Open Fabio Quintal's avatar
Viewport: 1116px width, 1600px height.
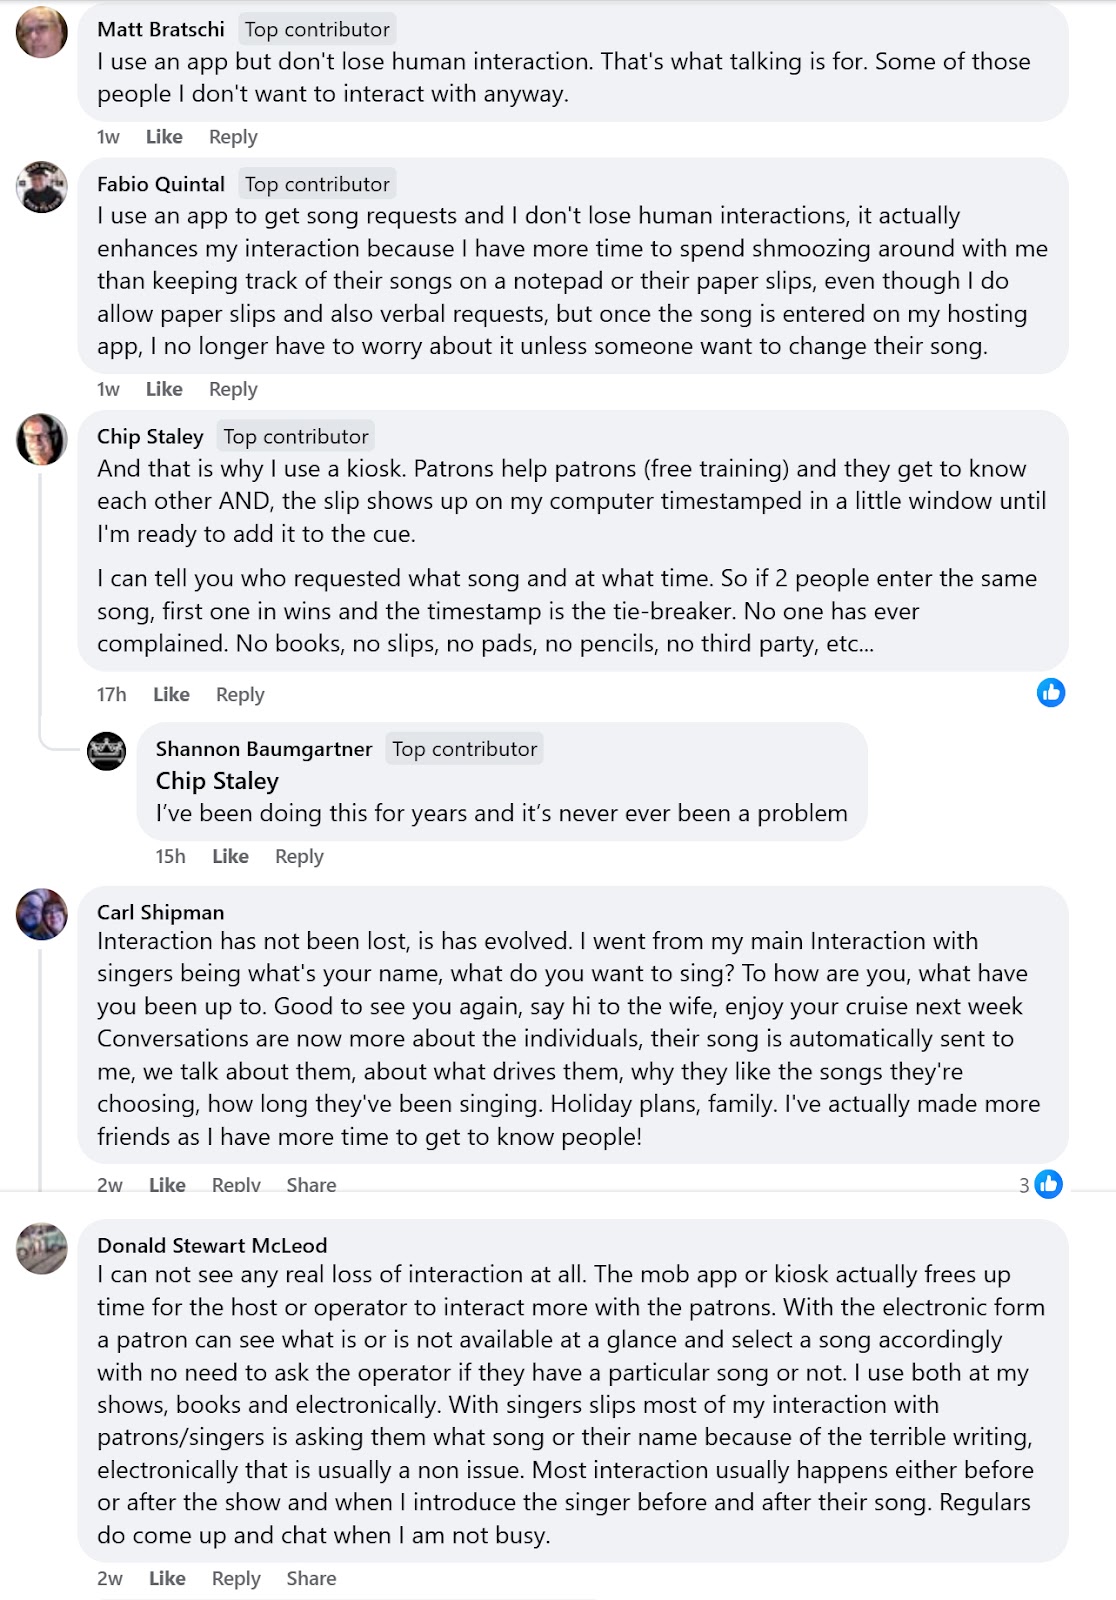pos(42,186)
